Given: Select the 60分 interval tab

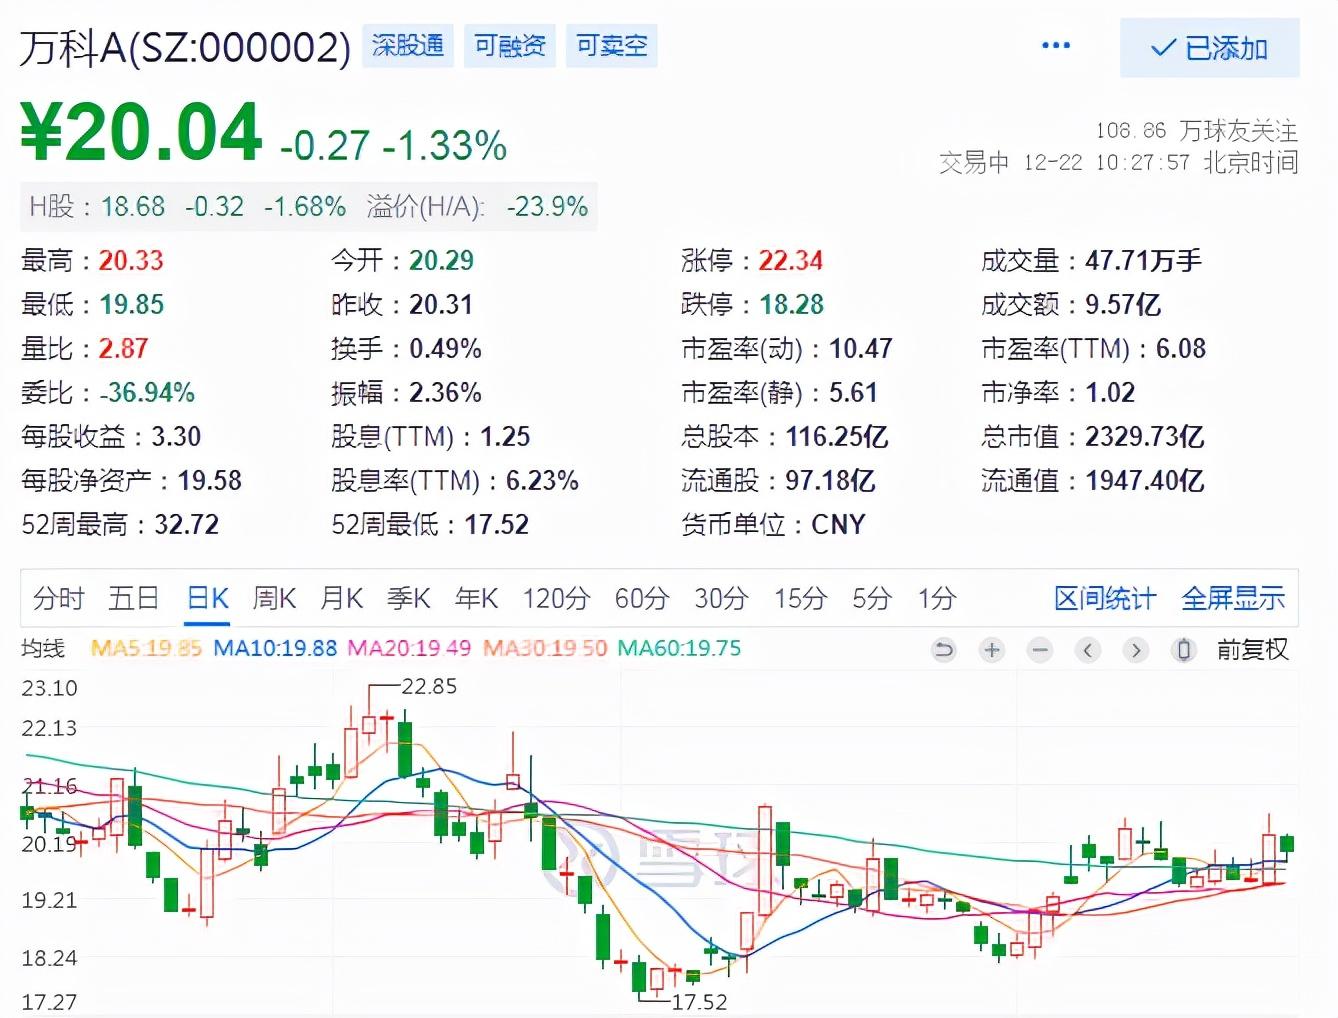Looking at the screenshot, I should coord(641,598).
